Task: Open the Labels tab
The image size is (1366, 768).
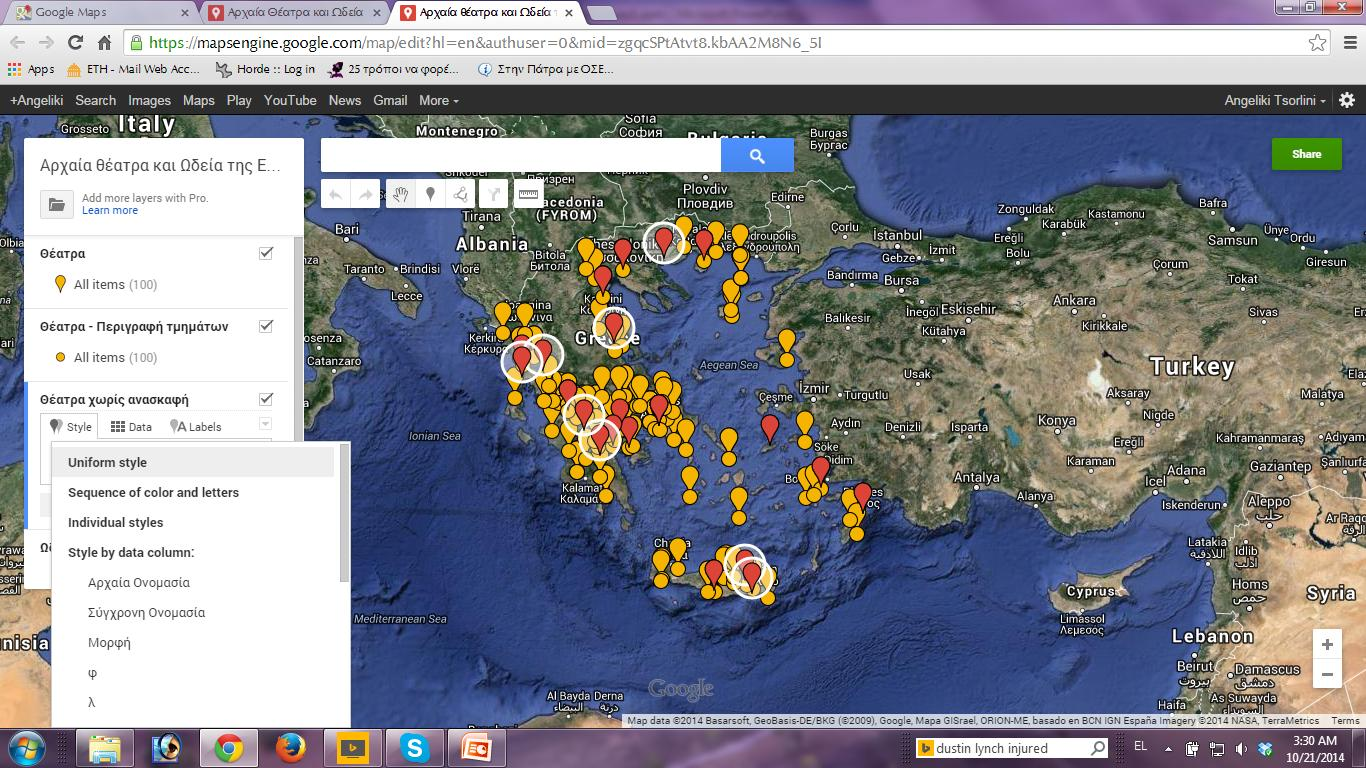Action: tap(196, 426)
